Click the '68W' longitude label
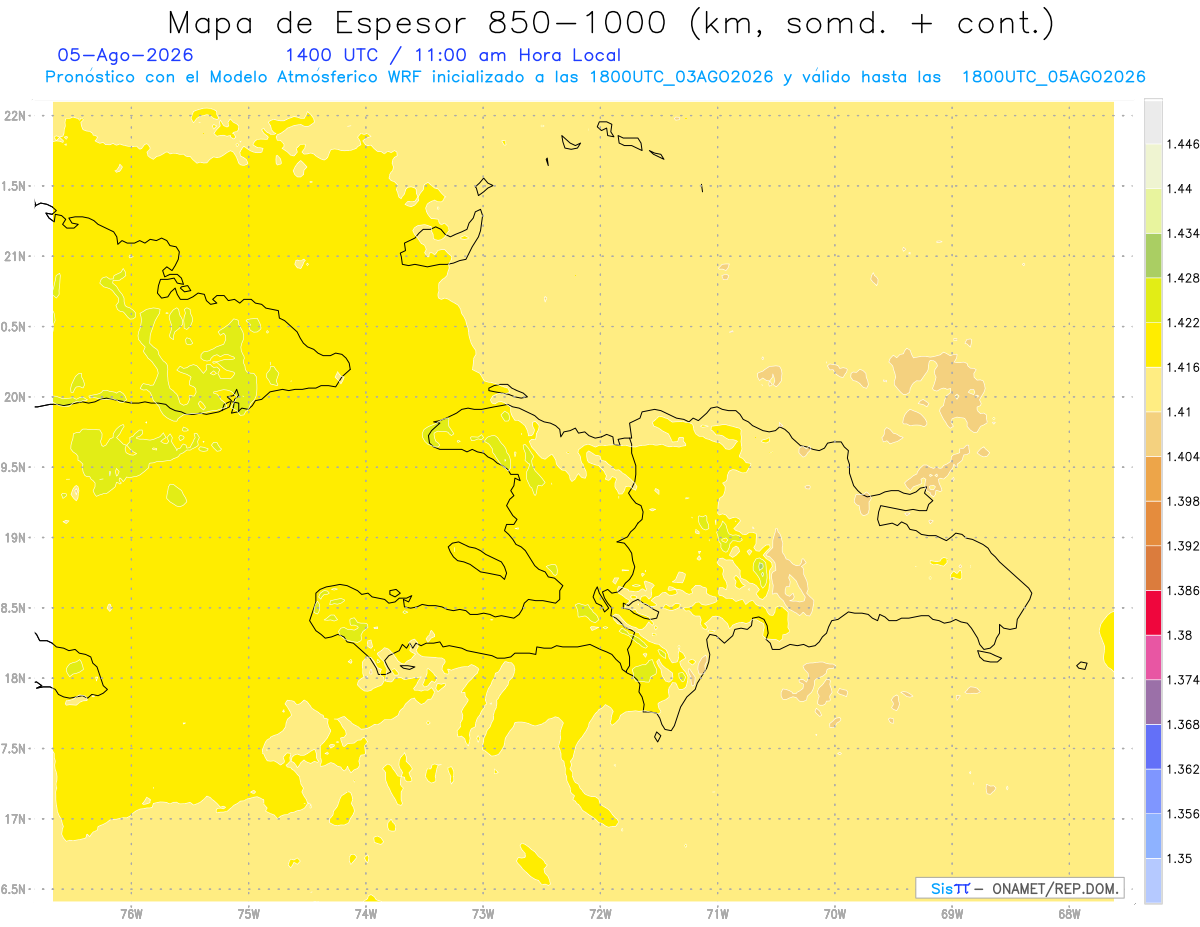This screenshot has width=1200, height=927. [1069, 914]
